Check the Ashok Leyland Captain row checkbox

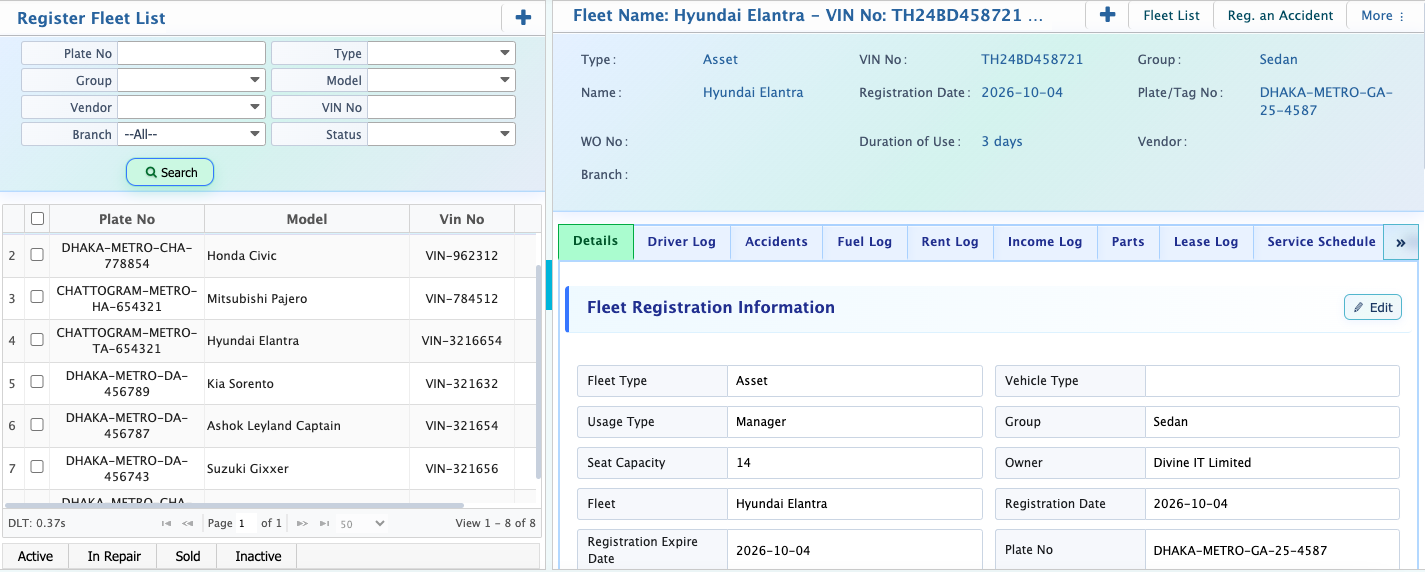pyautogui.click(x=37, y=424)
